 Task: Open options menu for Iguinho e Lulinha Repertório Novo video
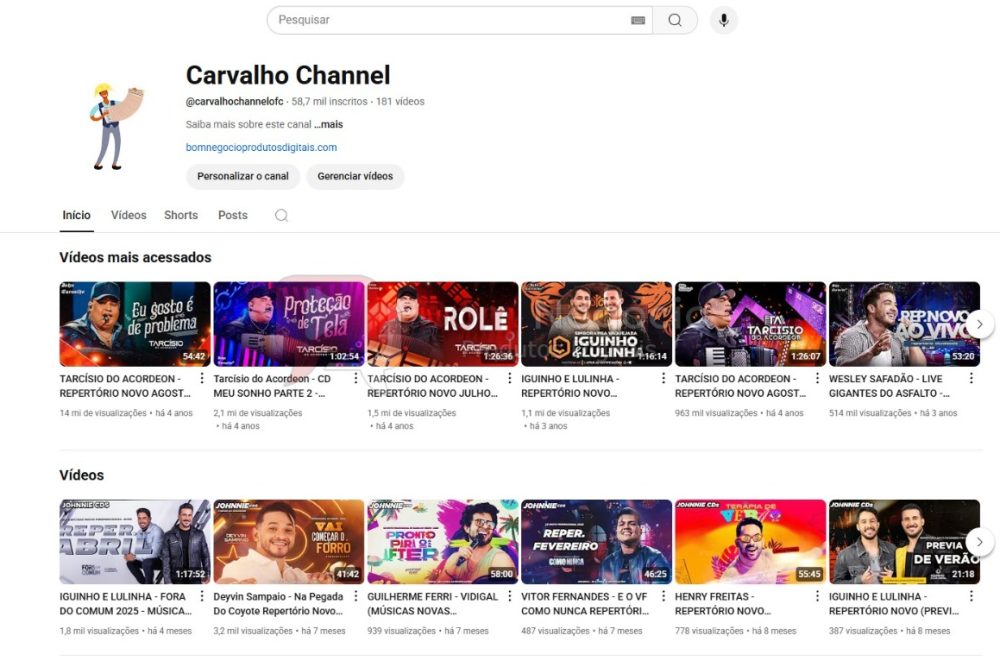pyautogui.click(x=663, y=379)
